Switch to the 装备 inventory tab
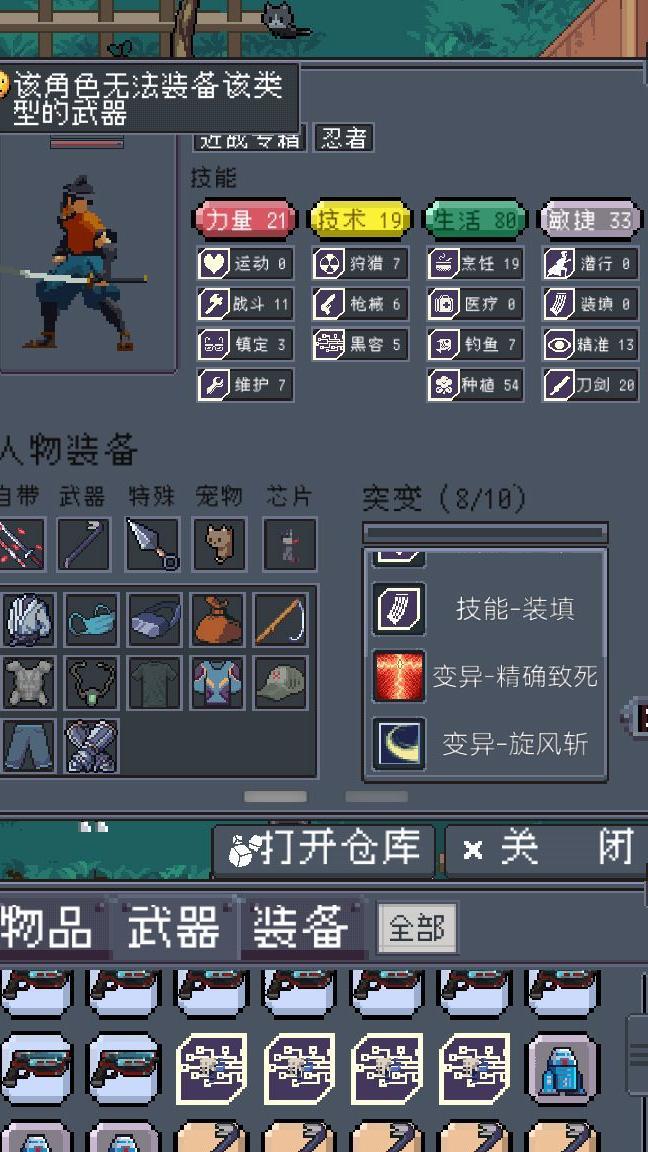The image size is (648, 1152). (x=300, y=929)
